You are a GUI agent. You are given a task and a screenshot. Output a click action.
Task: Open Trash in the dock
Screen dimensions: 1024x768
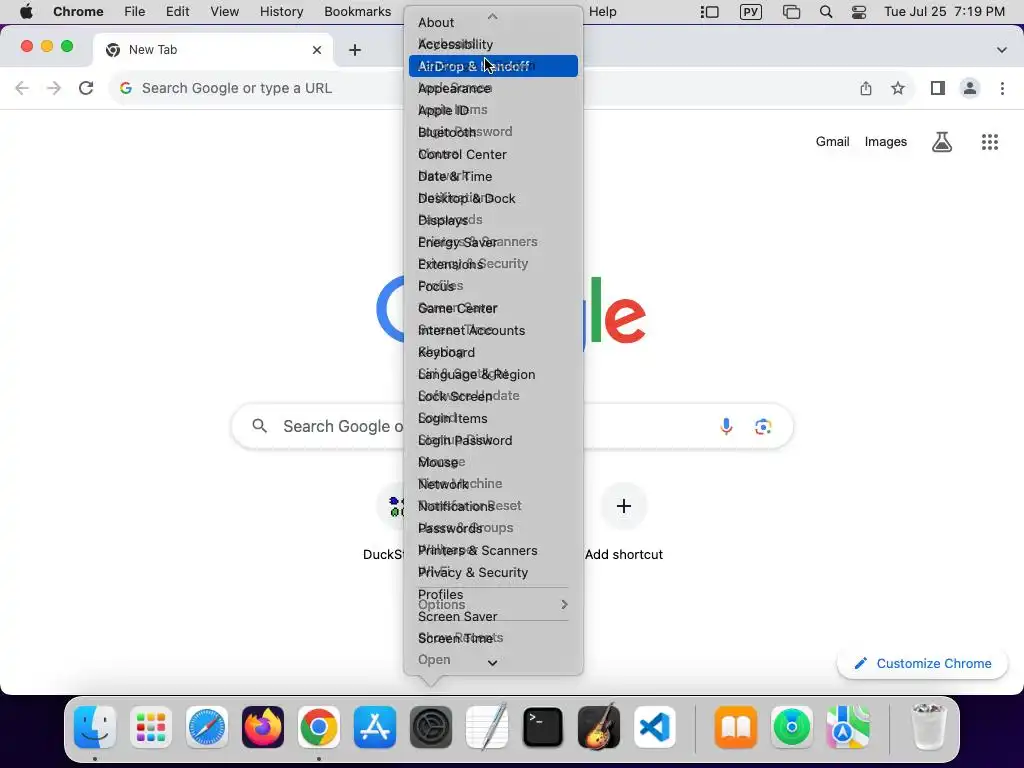[928, 727]
